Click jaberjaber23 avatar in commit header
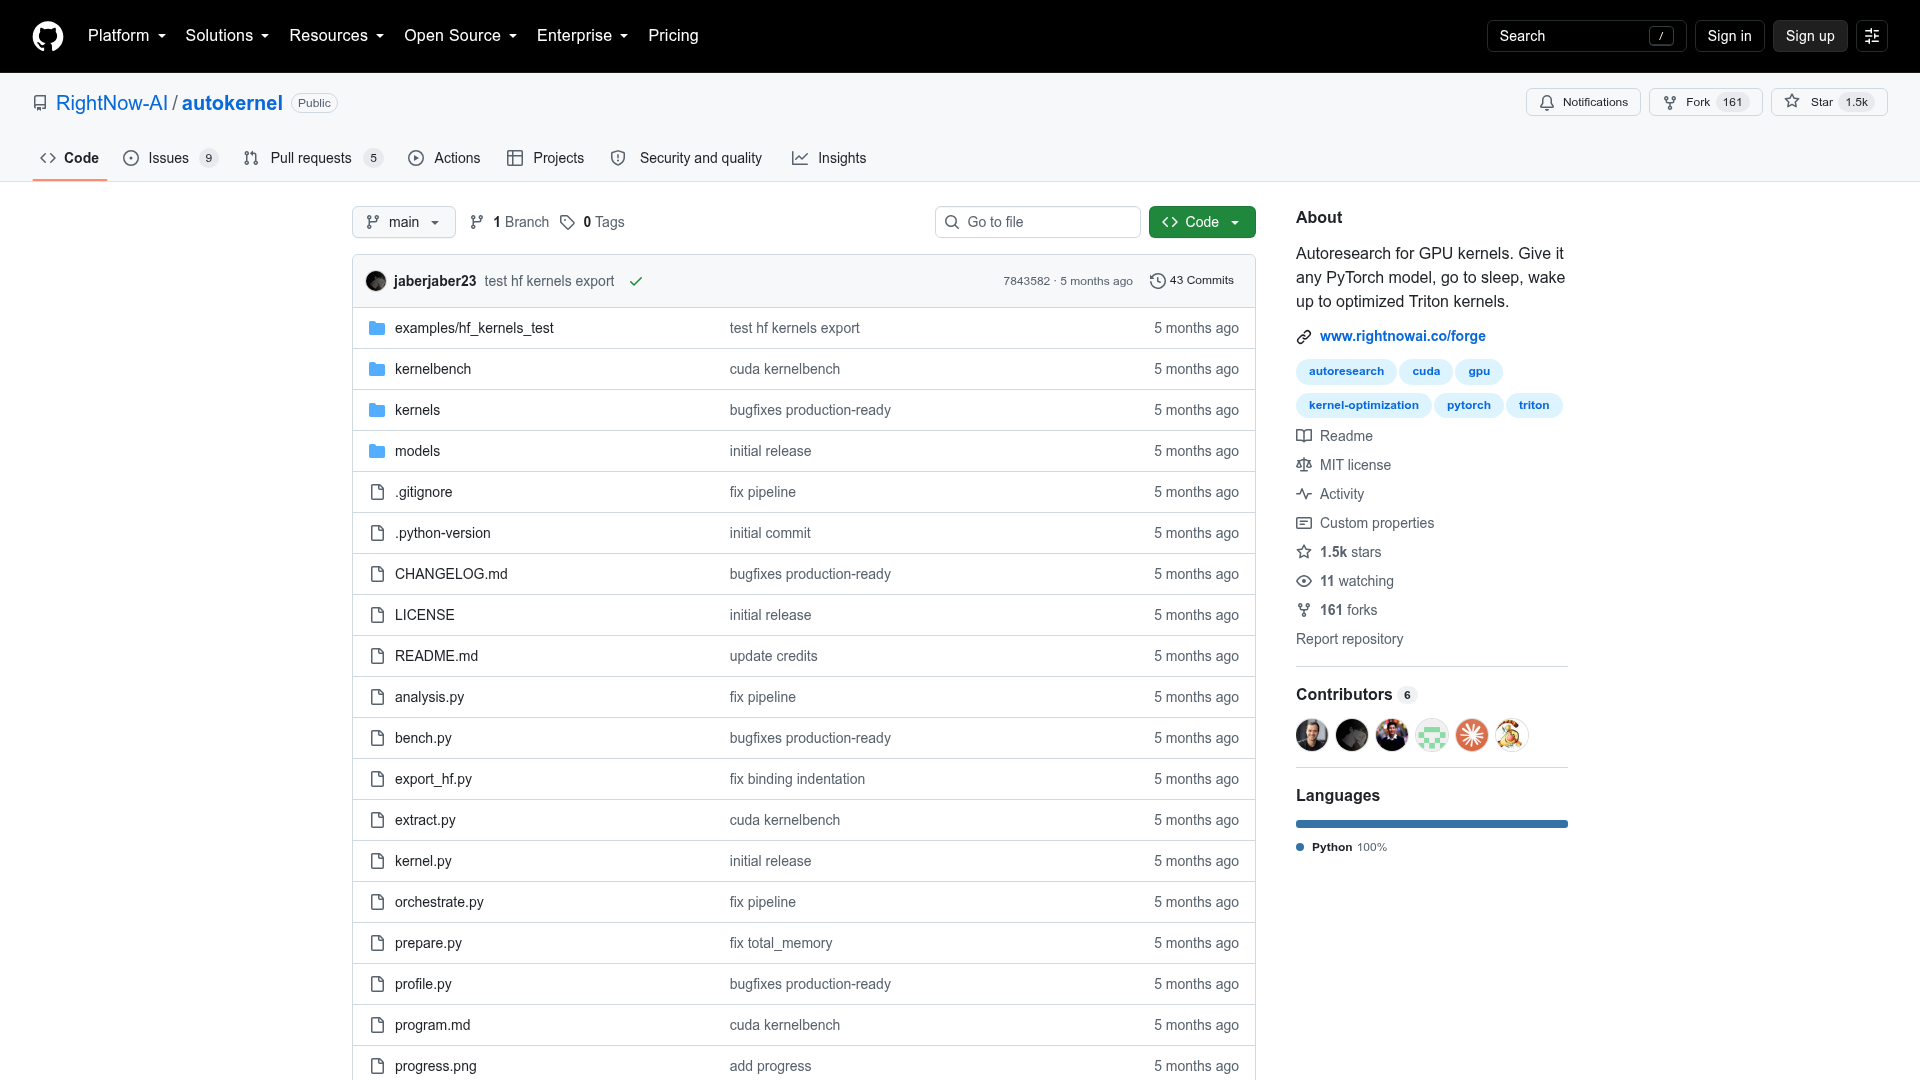Image resolution: width=1920 pixels, height=1080 pixels. point(376,281)
